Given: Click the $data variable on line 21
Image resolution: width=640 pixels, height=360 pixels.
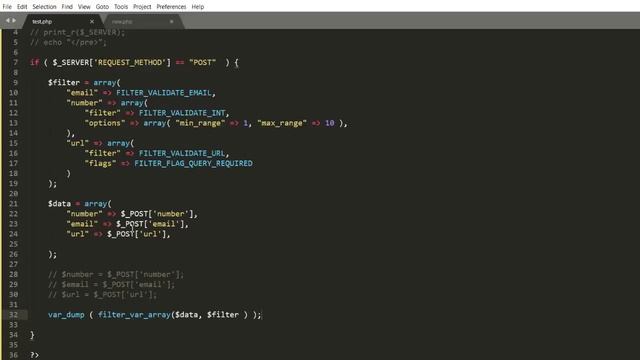Looking at the screenshot, I should pos(59,204).
